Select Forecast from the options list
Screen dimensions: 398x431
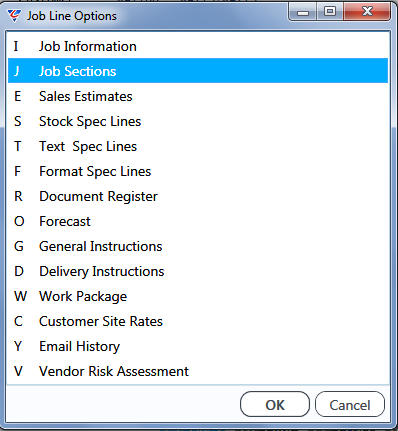(x=198, y=221)
